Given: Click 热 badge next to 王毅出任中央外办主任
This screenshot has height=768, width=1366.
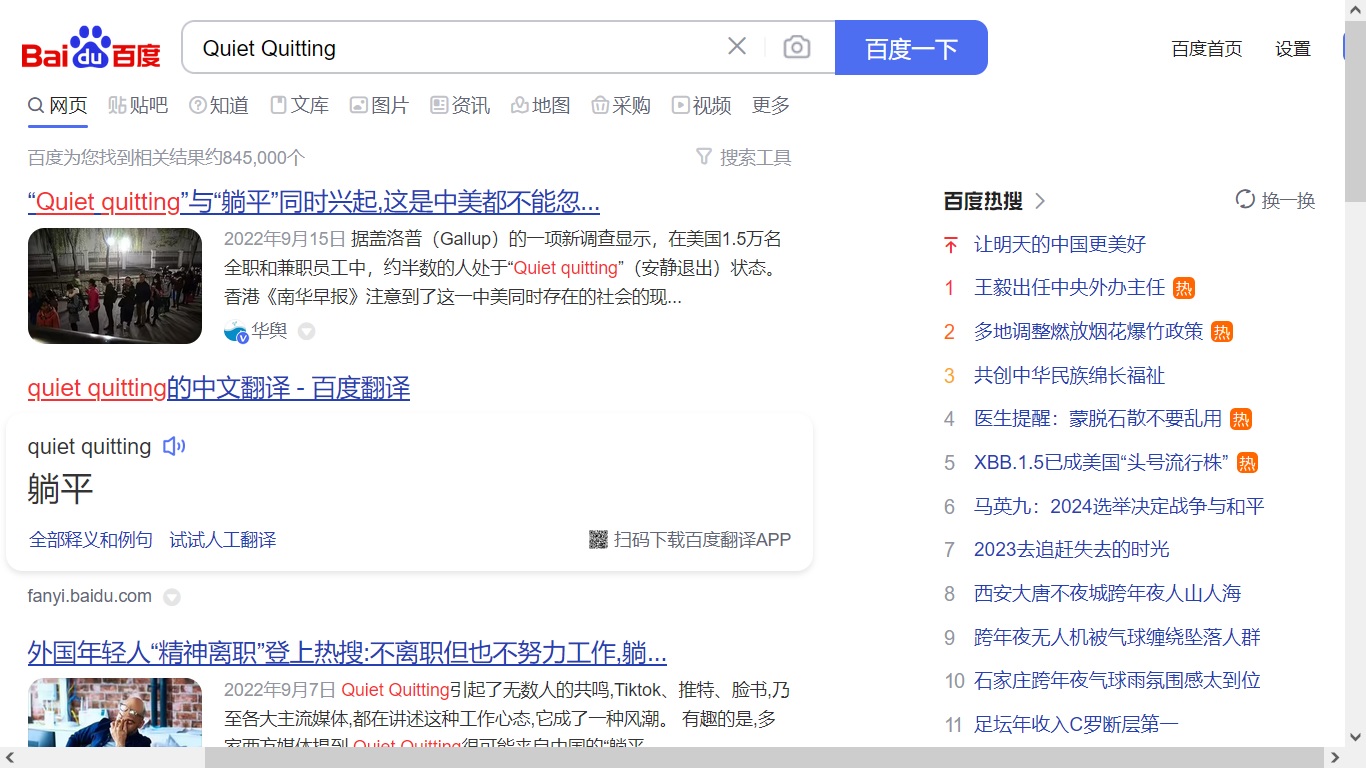Looking at the screenshot, I should (x=1184, y=288).
